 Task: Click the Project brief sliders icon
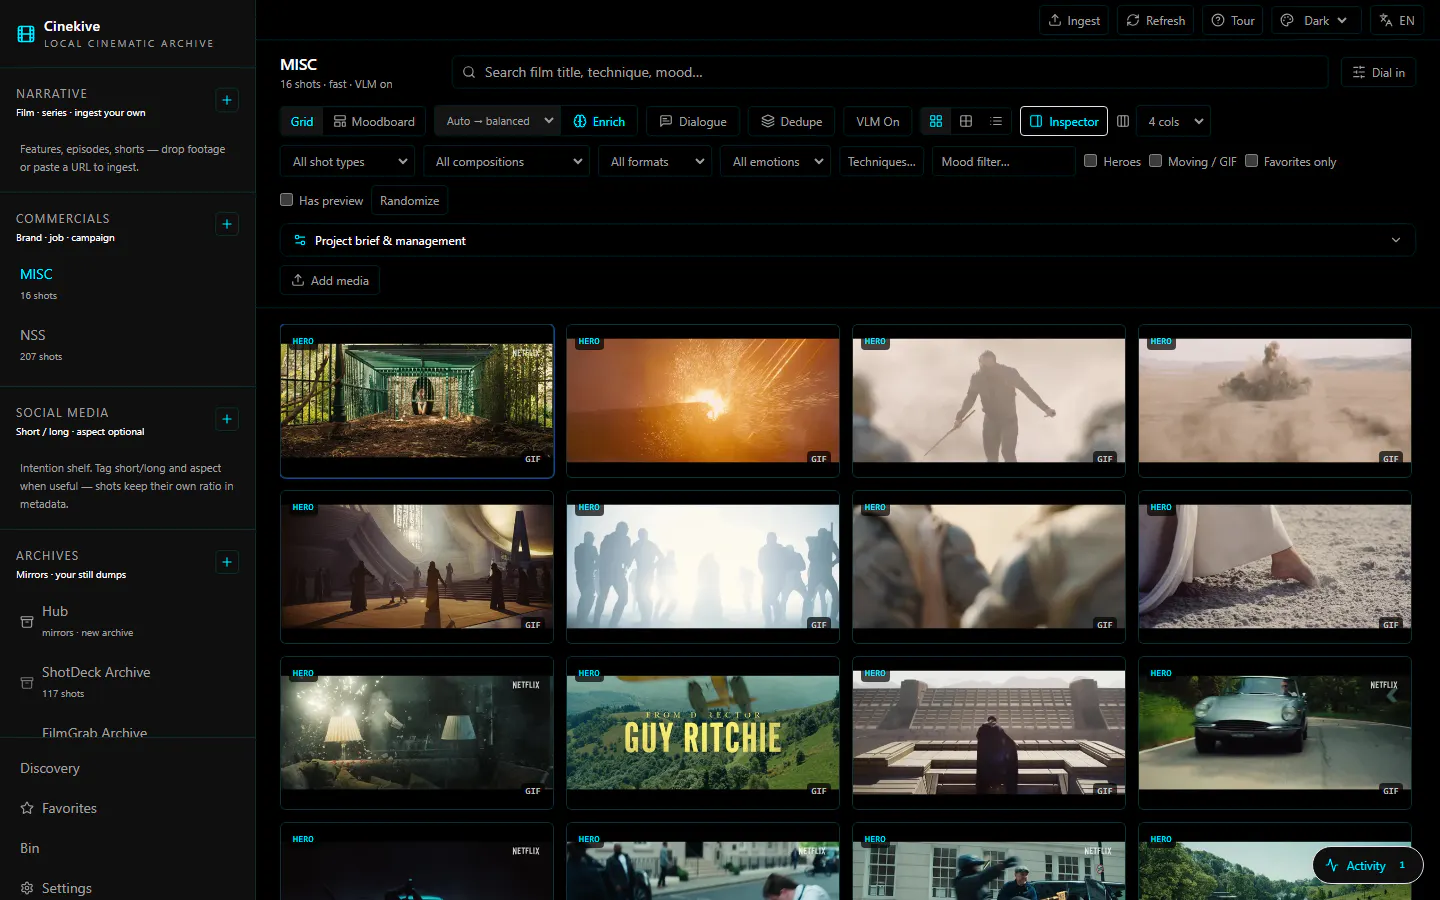pos(300,240)
